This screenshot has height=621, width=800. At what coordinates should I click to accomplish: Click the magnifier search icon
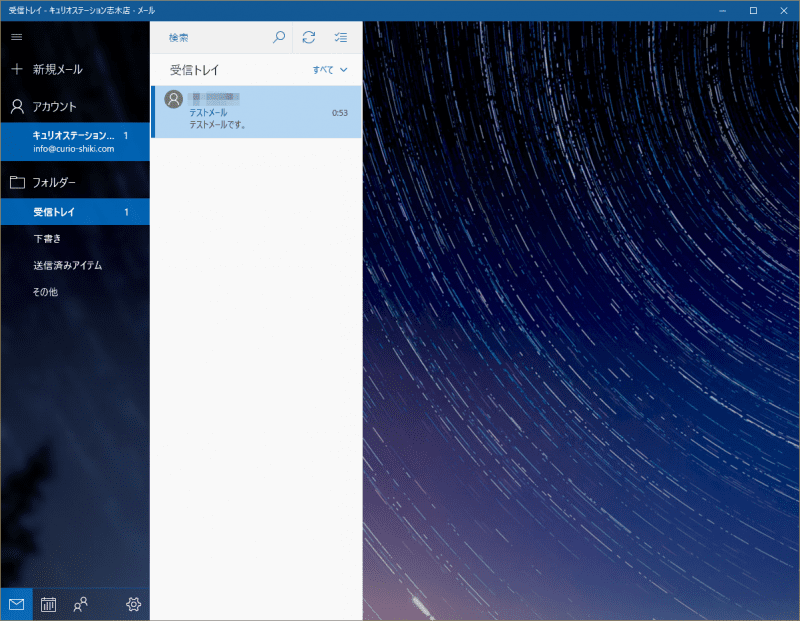[279, 37]
